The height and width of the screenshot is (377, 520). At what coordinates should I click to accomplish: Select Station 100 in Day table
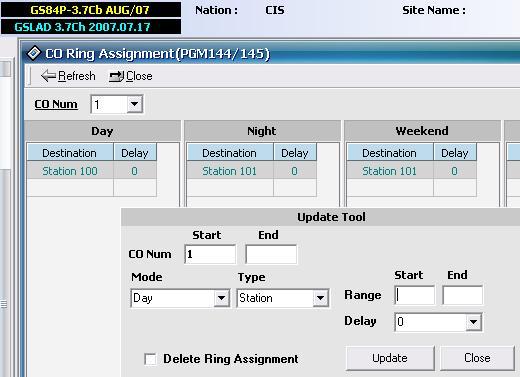[x=70, y=171]
